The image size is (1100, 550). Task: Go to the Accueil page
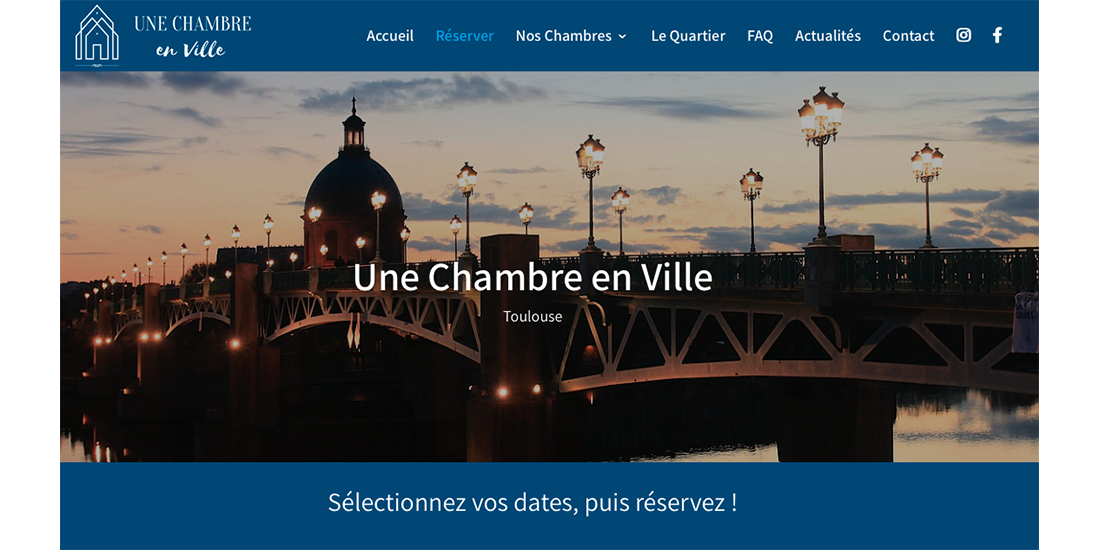click(390, 36)
